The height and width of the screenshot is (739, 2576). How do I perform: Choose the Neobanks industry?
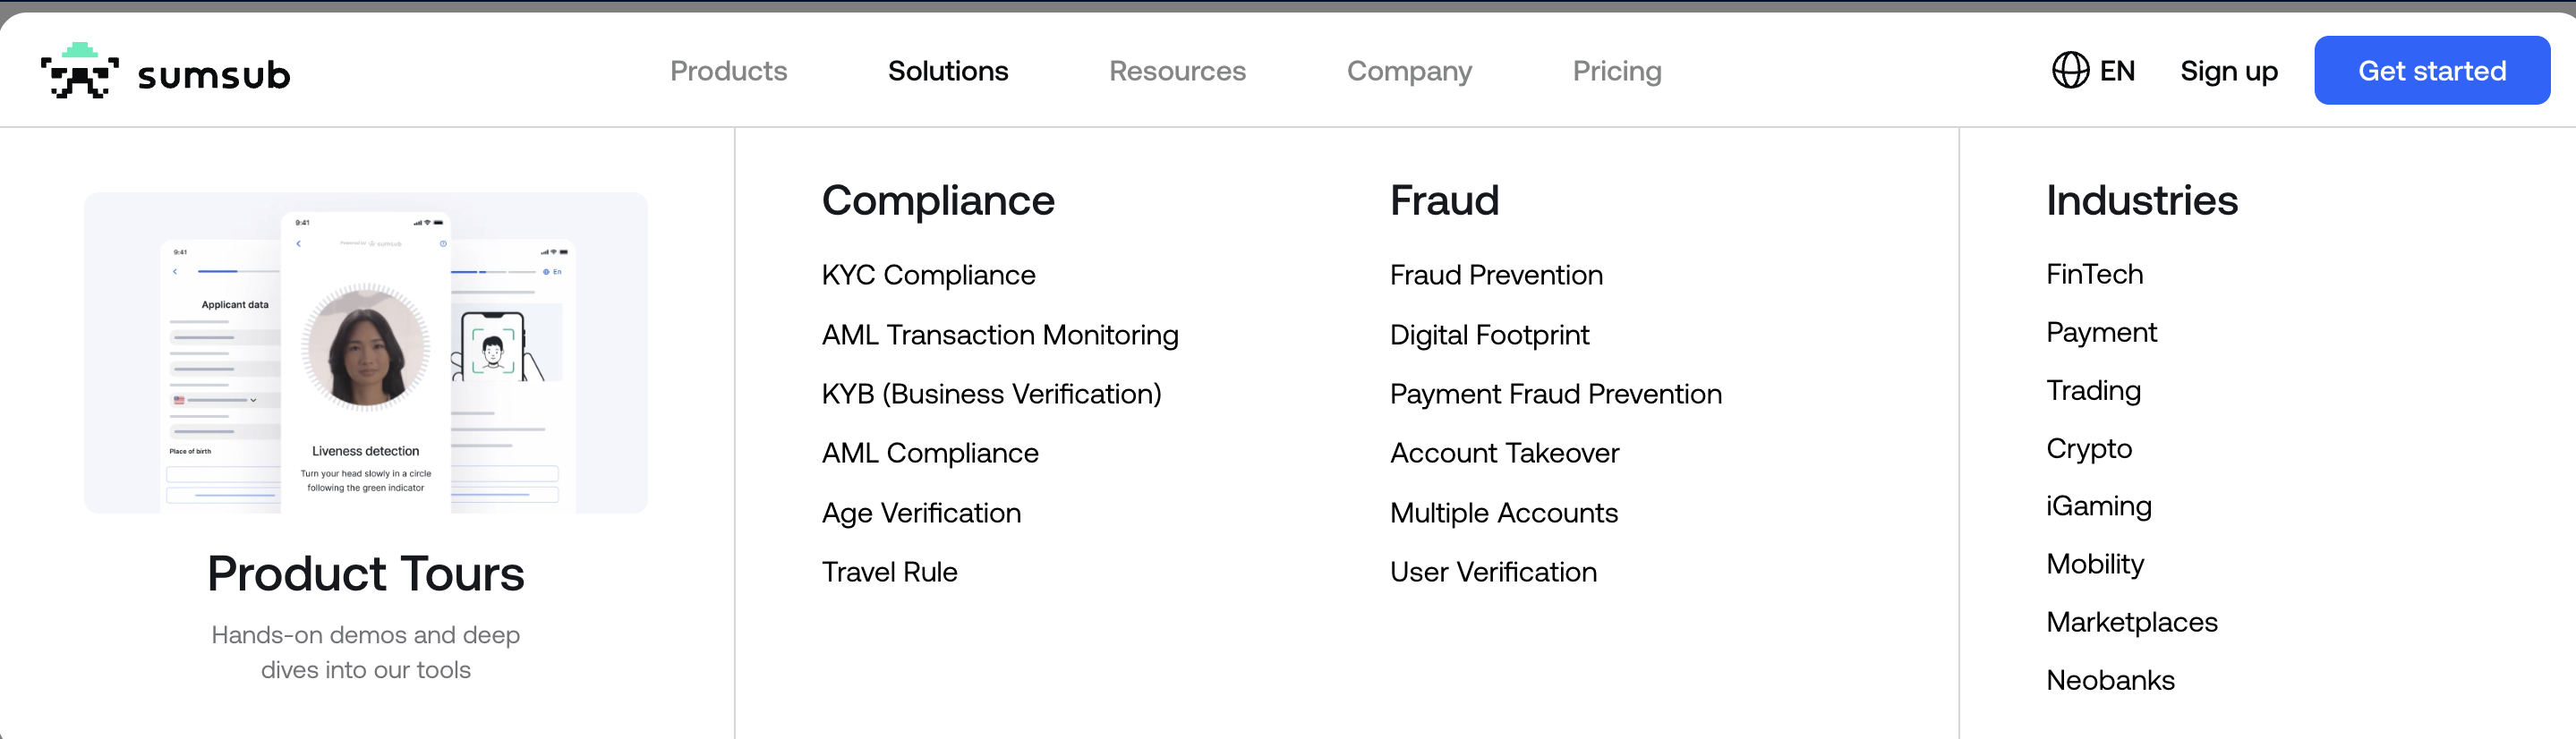point(2110,680)
